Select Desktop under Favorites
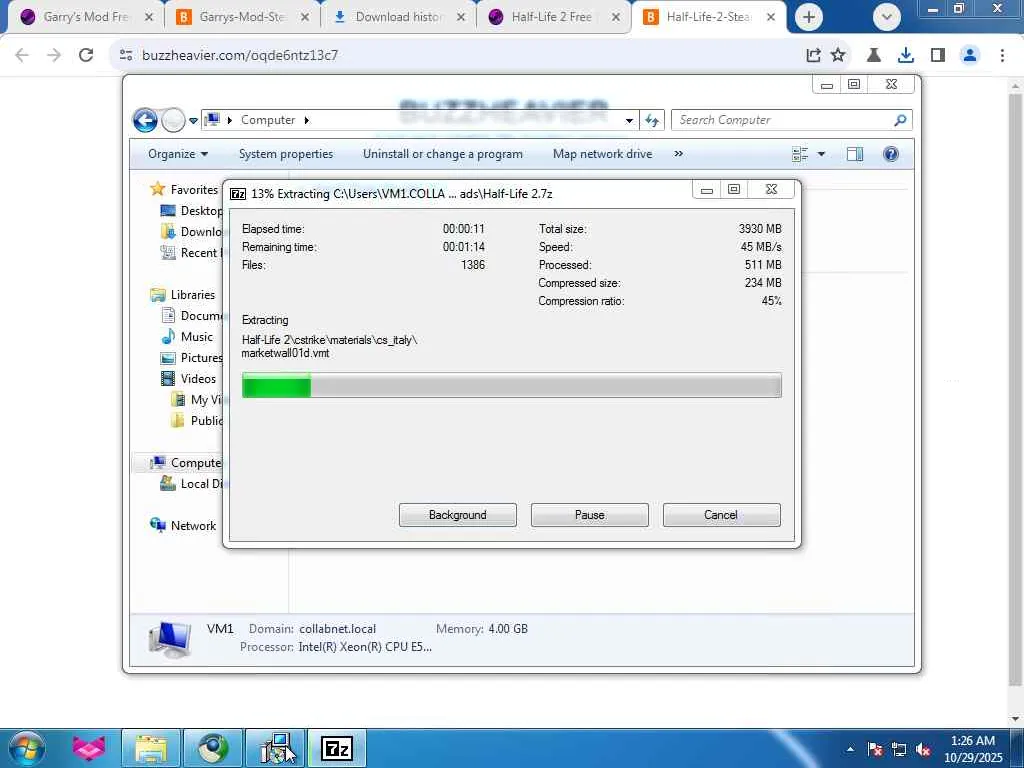This screenshot has height=768, width=1024. click(191, 210)
